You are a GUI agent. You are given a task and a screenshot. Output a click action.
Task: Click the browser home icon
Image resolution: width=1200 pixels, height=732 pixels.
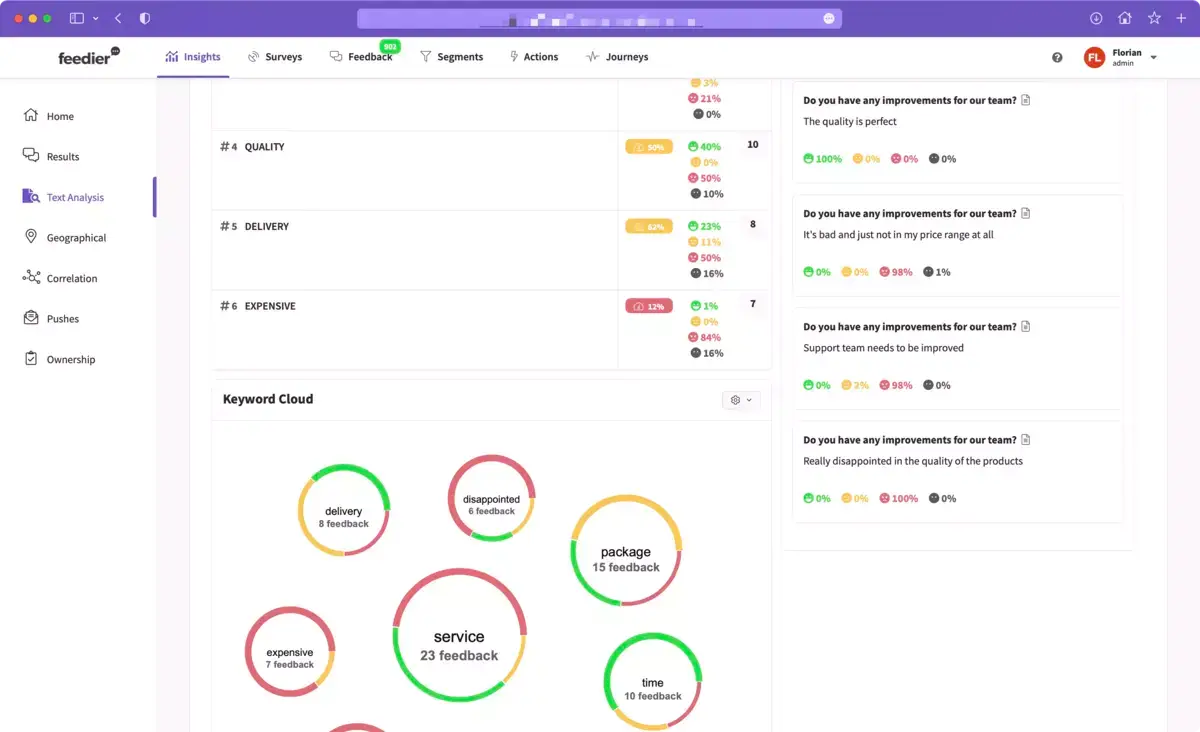pos(1125,18)
